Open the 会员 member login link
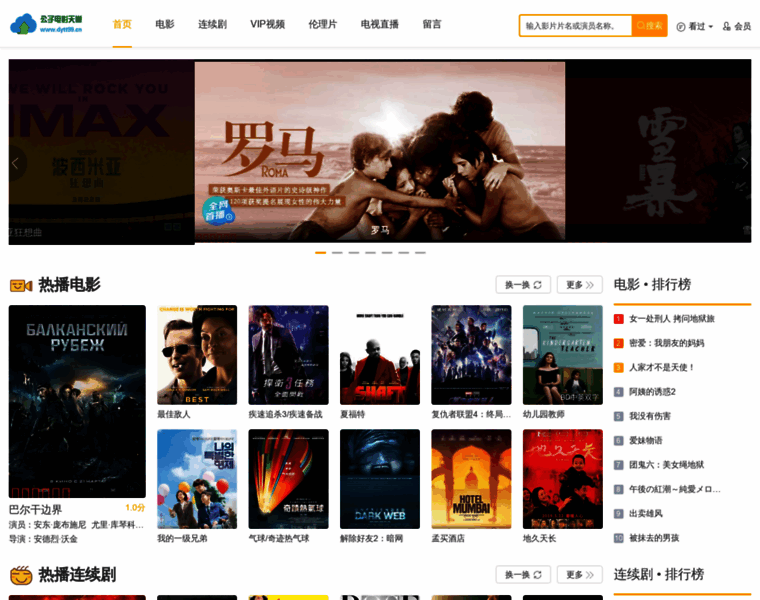Image resolution: width=760 pixels, height=600 pixels. [737, 26]
